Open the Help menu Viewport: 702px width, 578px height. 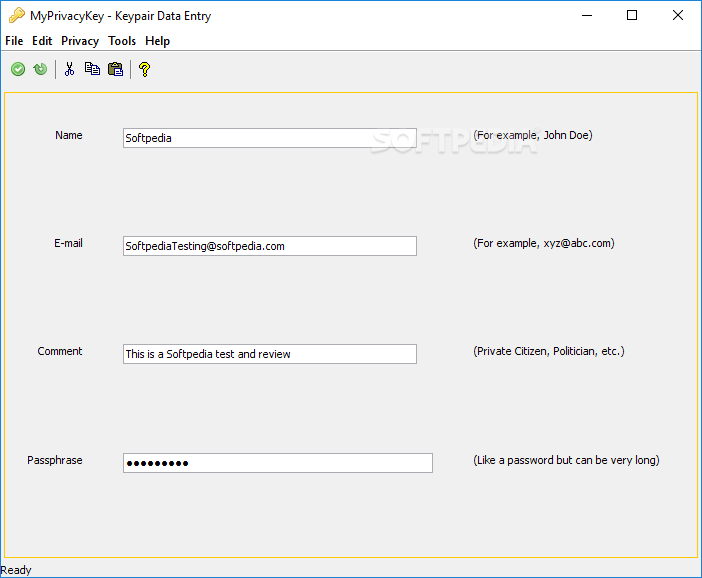click(x=158, y=41)
